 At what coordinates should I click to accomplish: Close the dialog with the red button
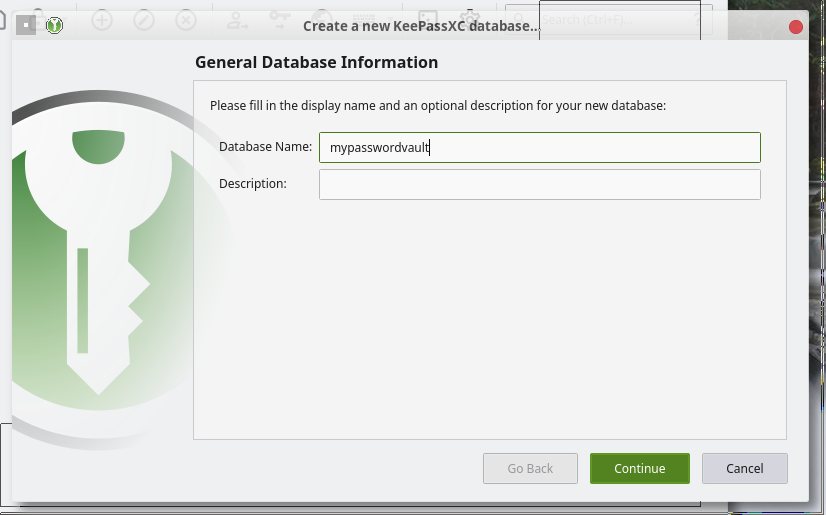[795, 27]
